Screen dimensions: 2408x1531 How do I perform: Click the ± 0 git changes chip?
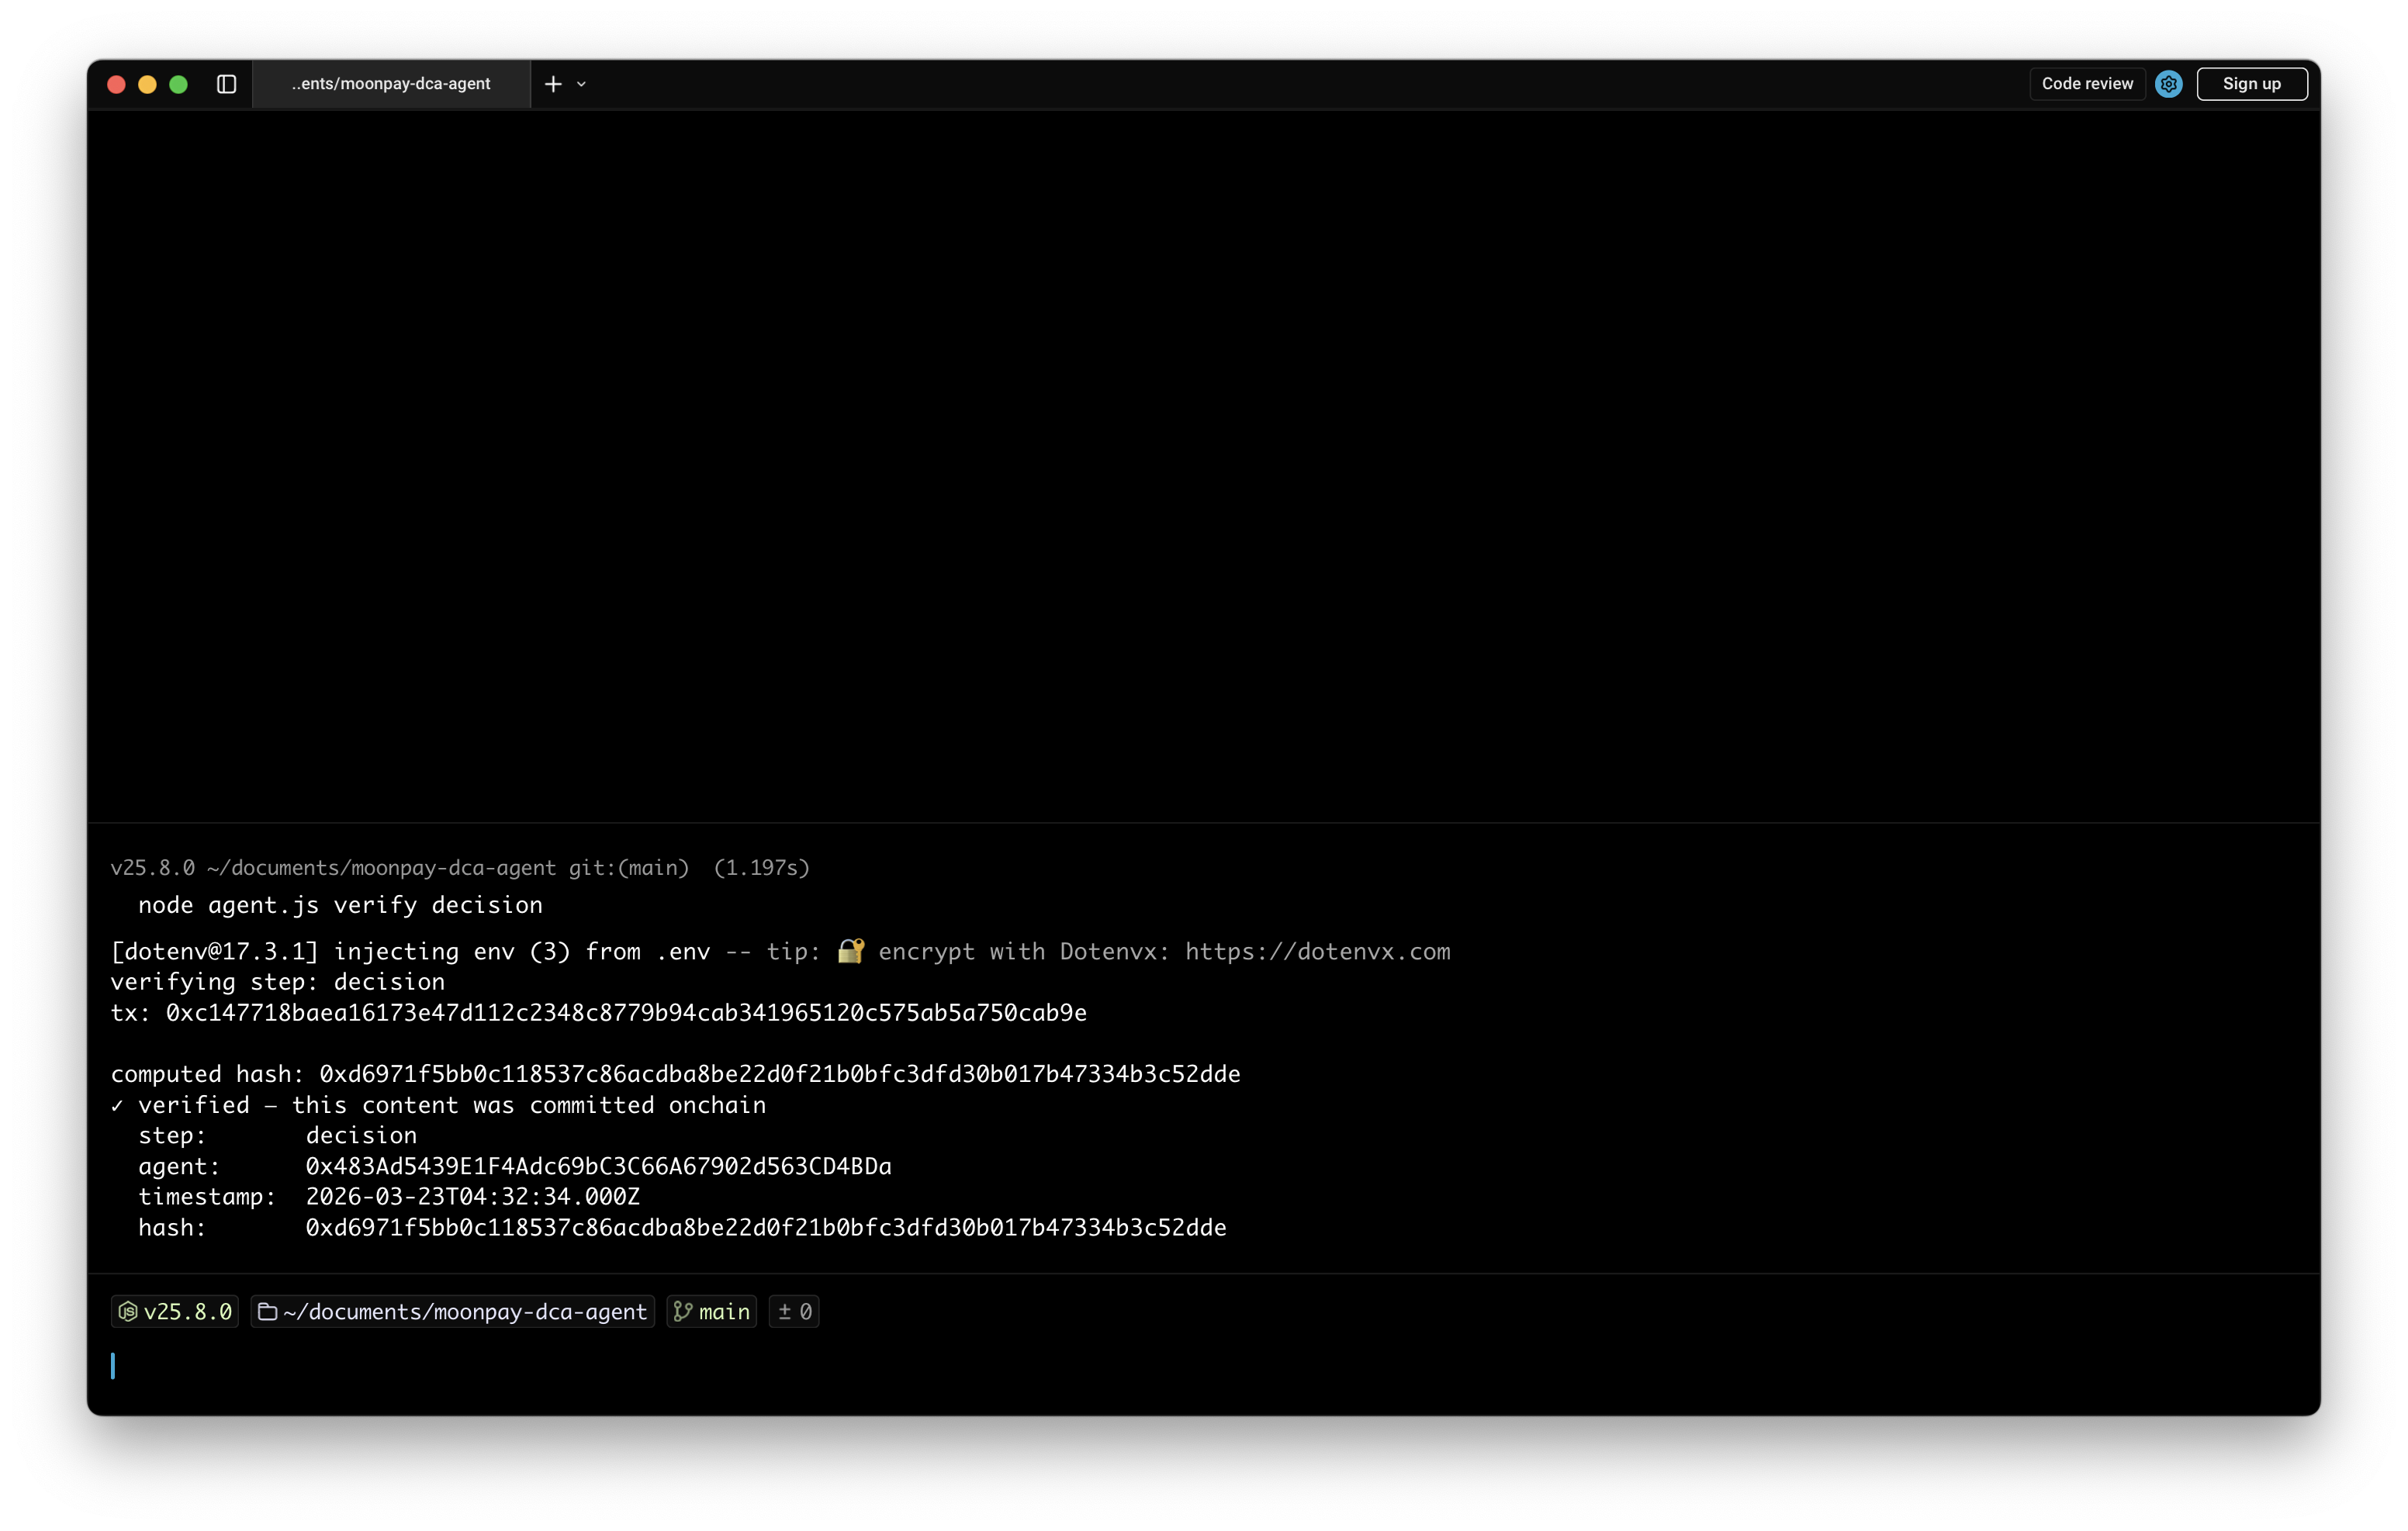(794, 1311)
